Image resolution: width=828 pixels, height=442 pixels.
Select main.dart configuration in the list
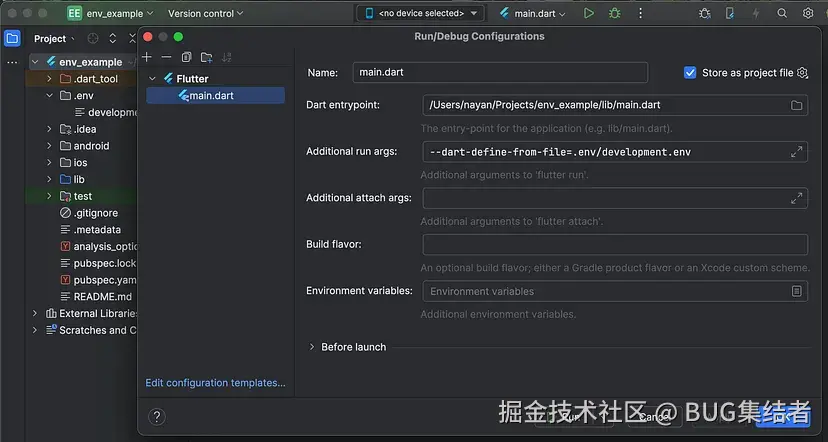click(x=215, y=96)
